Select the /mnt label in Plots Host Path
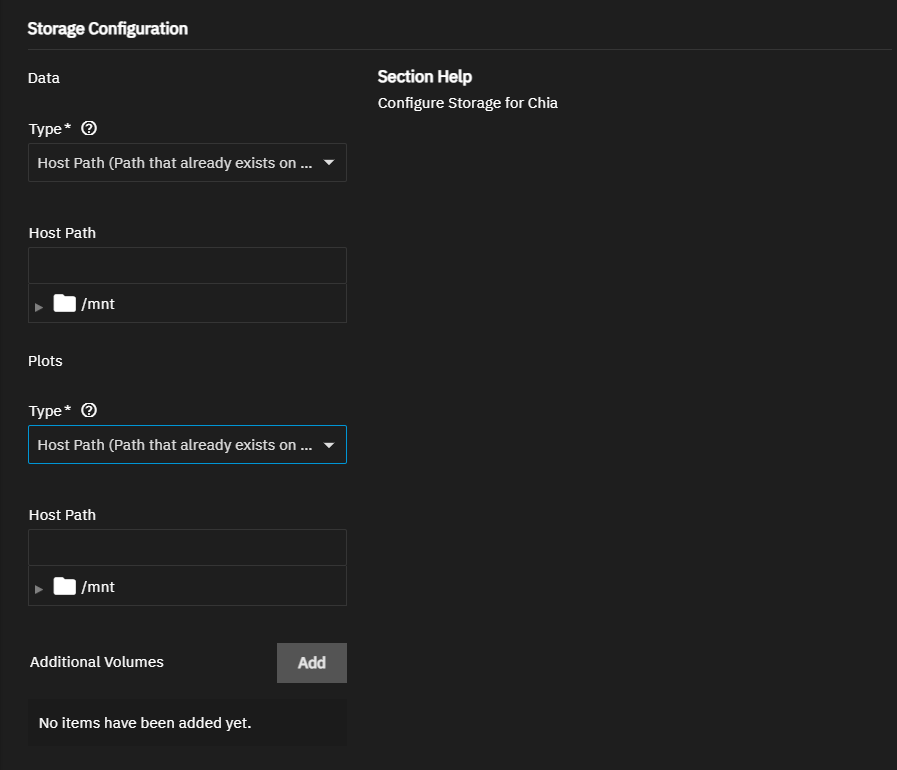Image resolution: width=897 pixels, height=770 pixels. [98, 587]
